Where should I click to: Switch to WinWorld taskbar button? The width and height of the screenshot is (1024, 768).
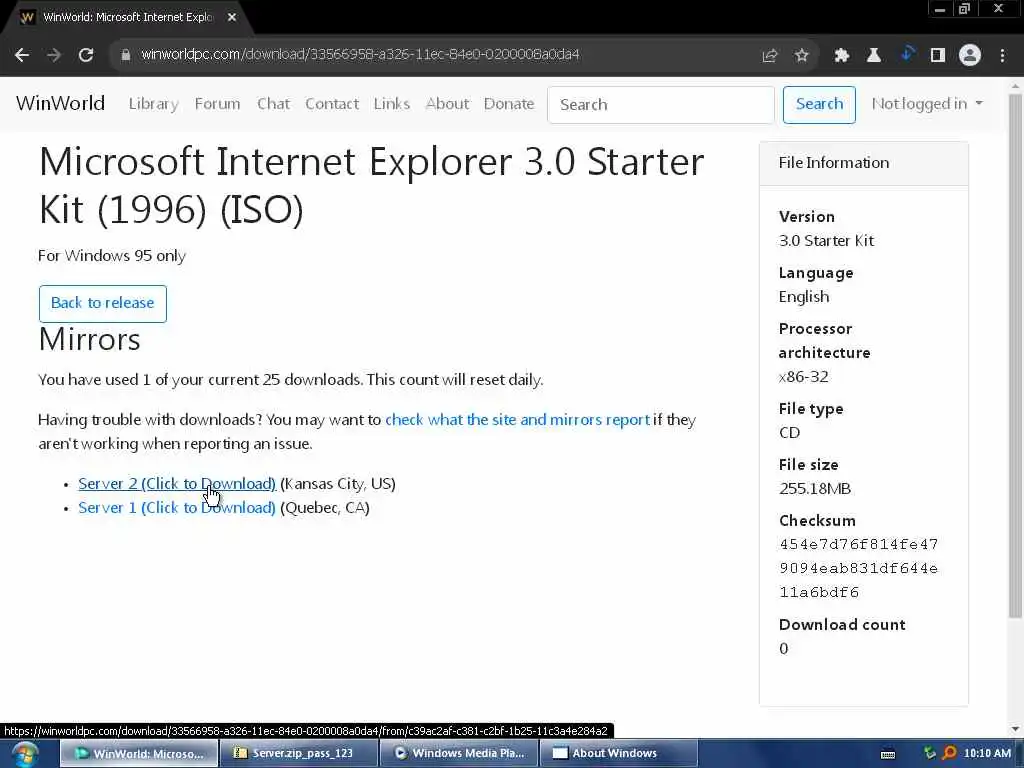pos(139,754)
